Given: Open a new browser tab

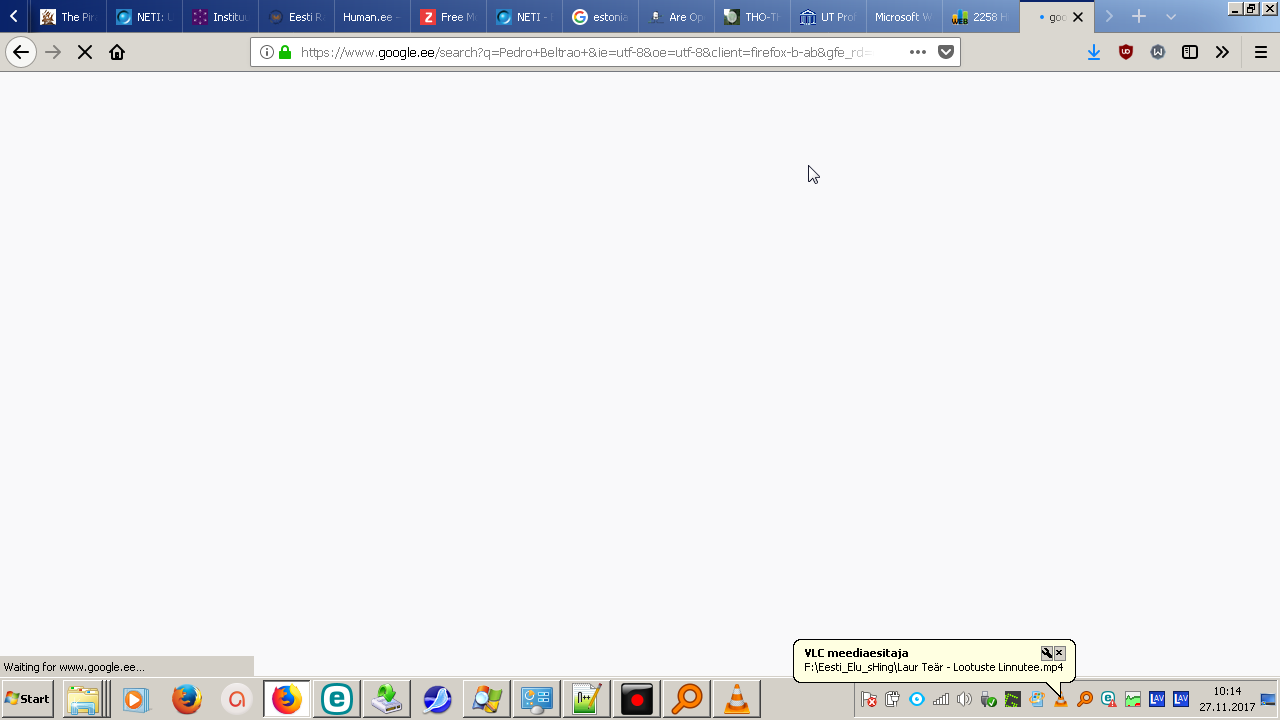Looking at the screenshot, I should pos(1139,17).
